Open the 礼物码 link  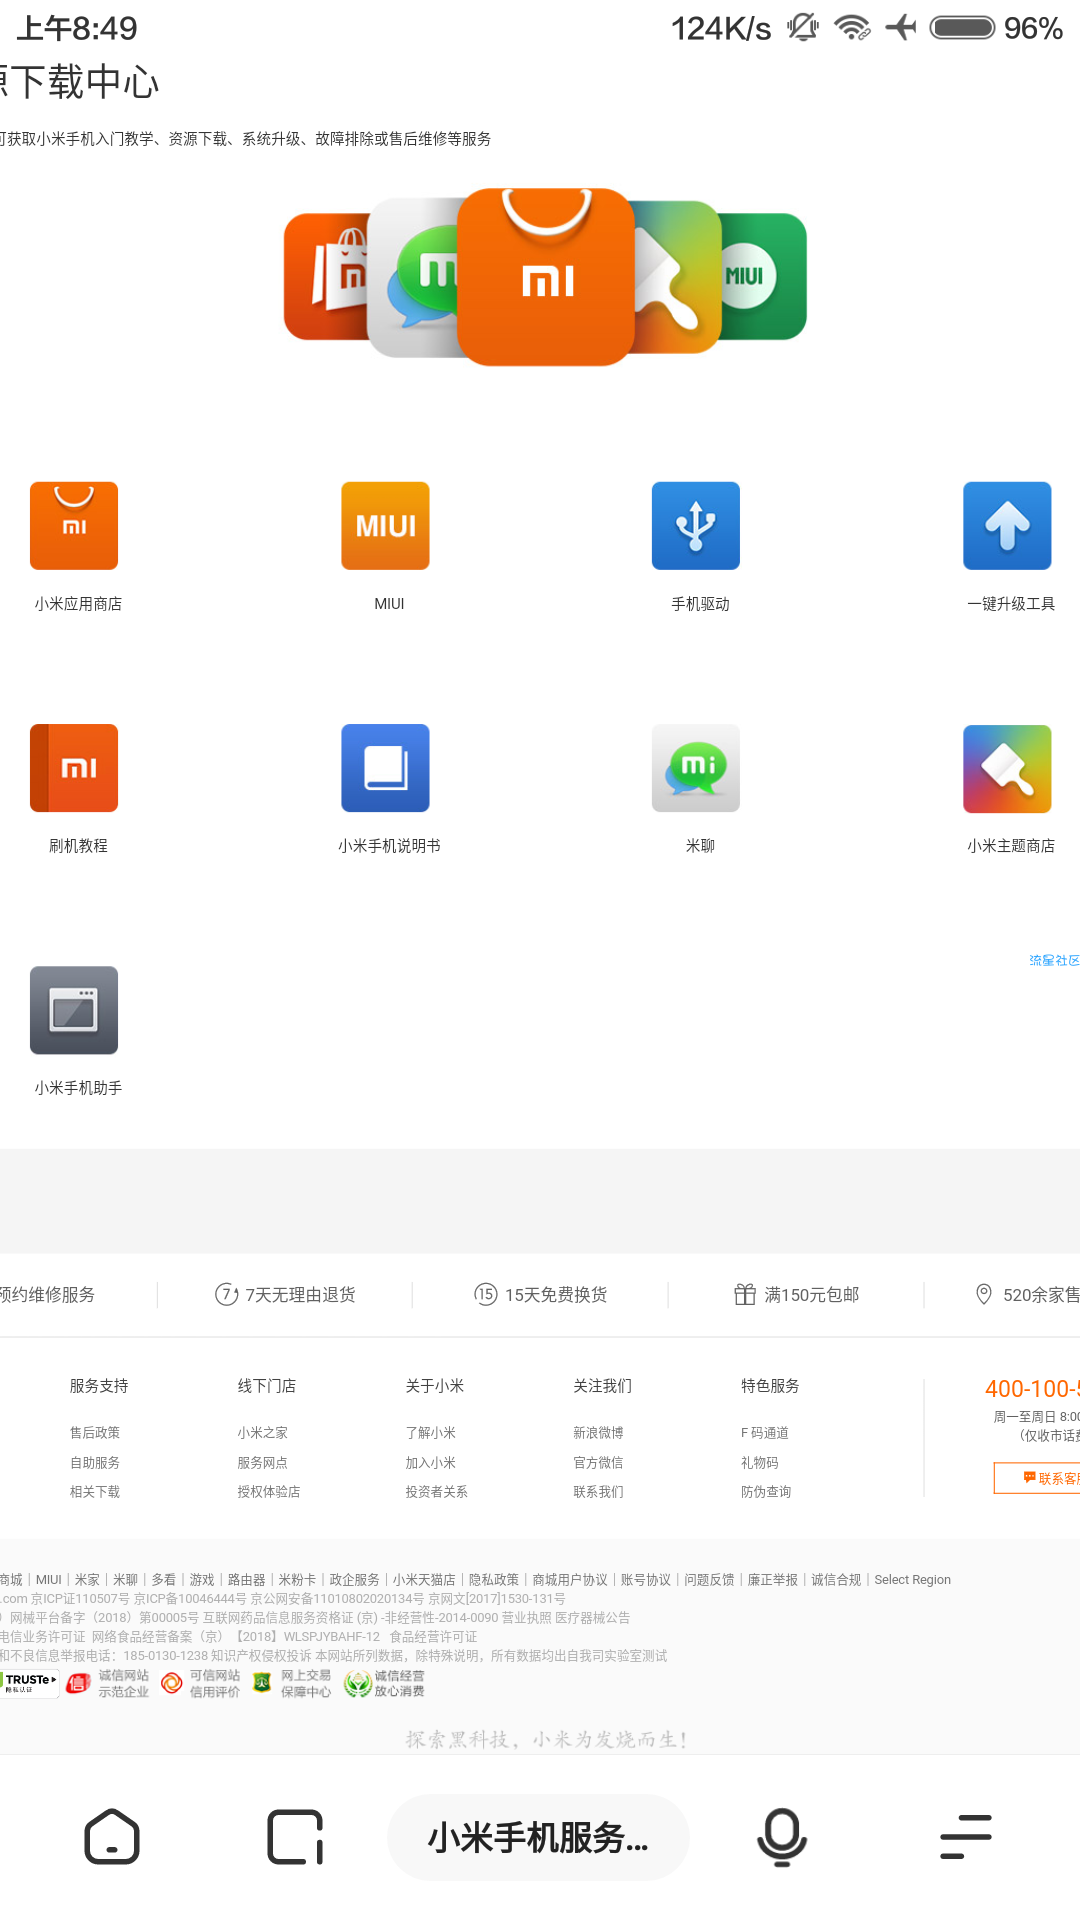click(760, 1462)
